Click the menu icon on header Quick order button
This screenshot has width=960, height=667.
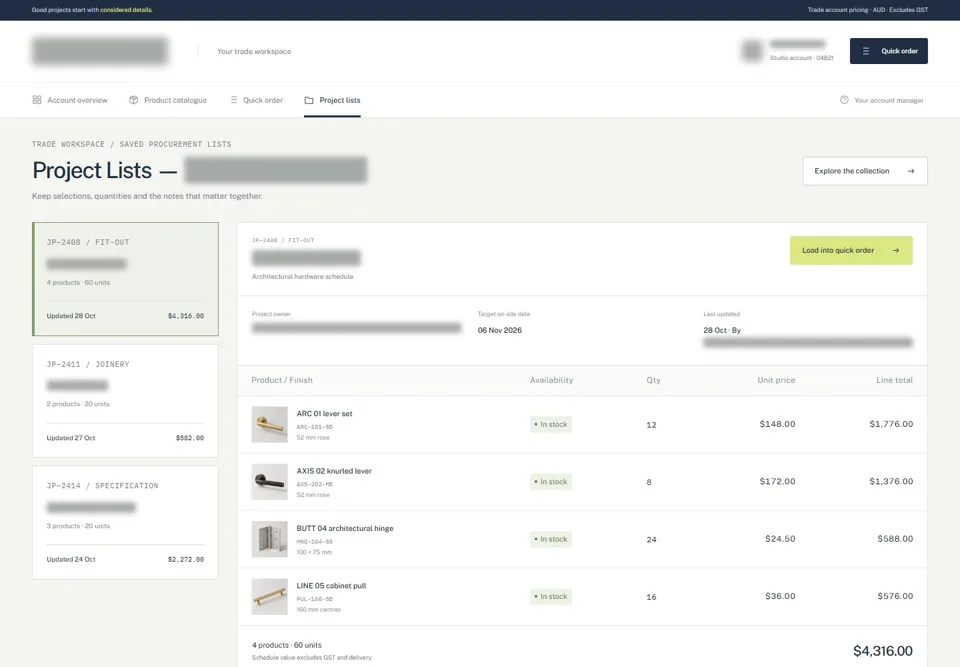click(x=866, y=51)
